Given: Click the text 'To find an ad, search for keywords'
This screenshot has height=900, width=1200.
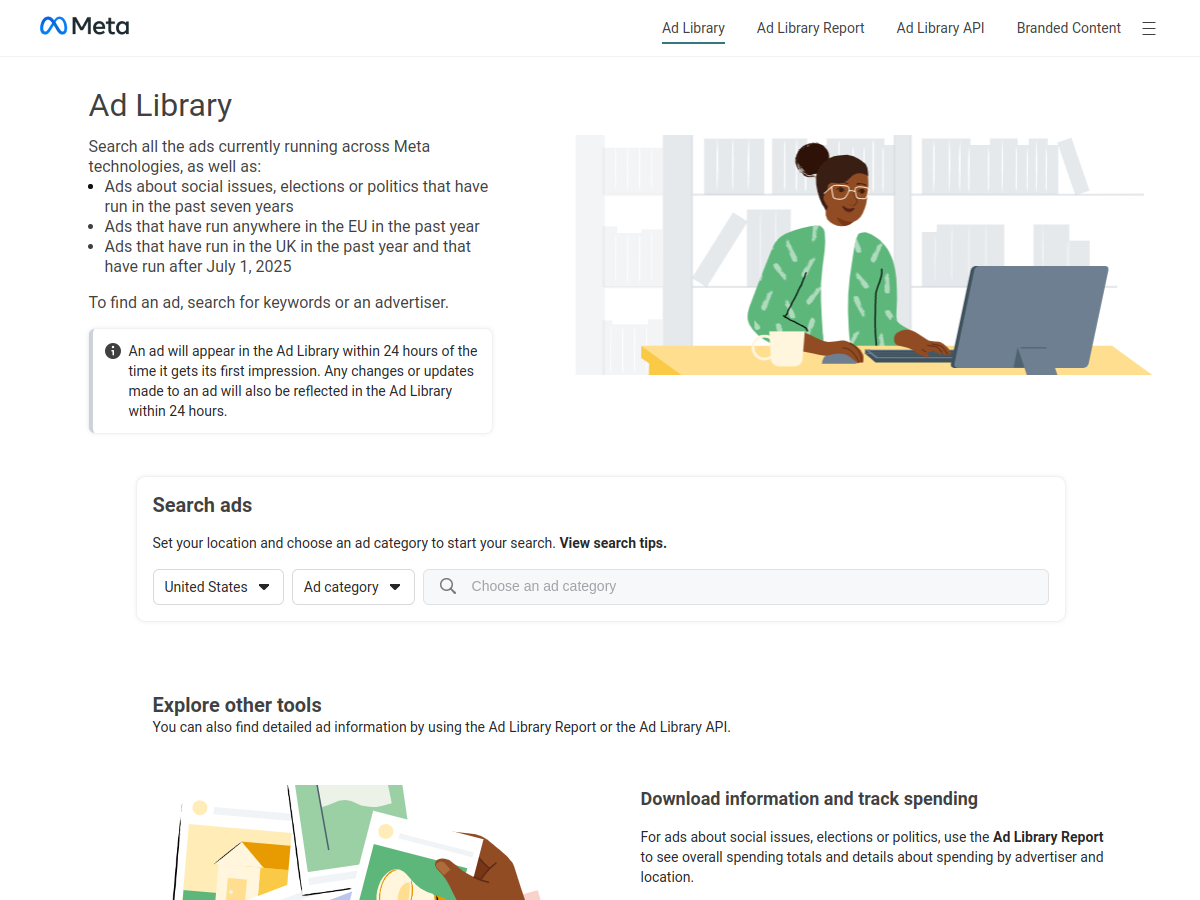Looking at the screenshot, I should tap(268, 302).
